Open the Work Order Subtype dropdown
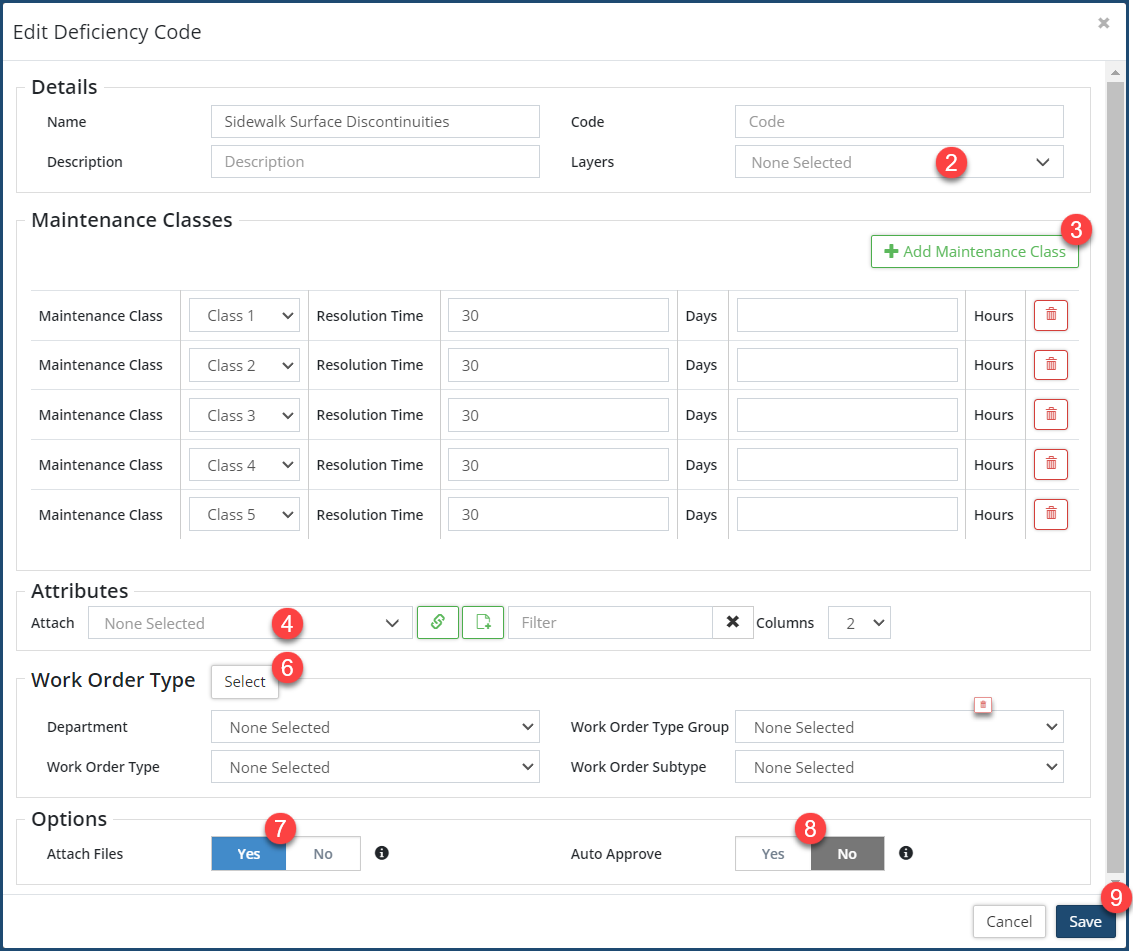Viewport: 1133px width, 951px height. pyautogui.click(x=898, y=767)
